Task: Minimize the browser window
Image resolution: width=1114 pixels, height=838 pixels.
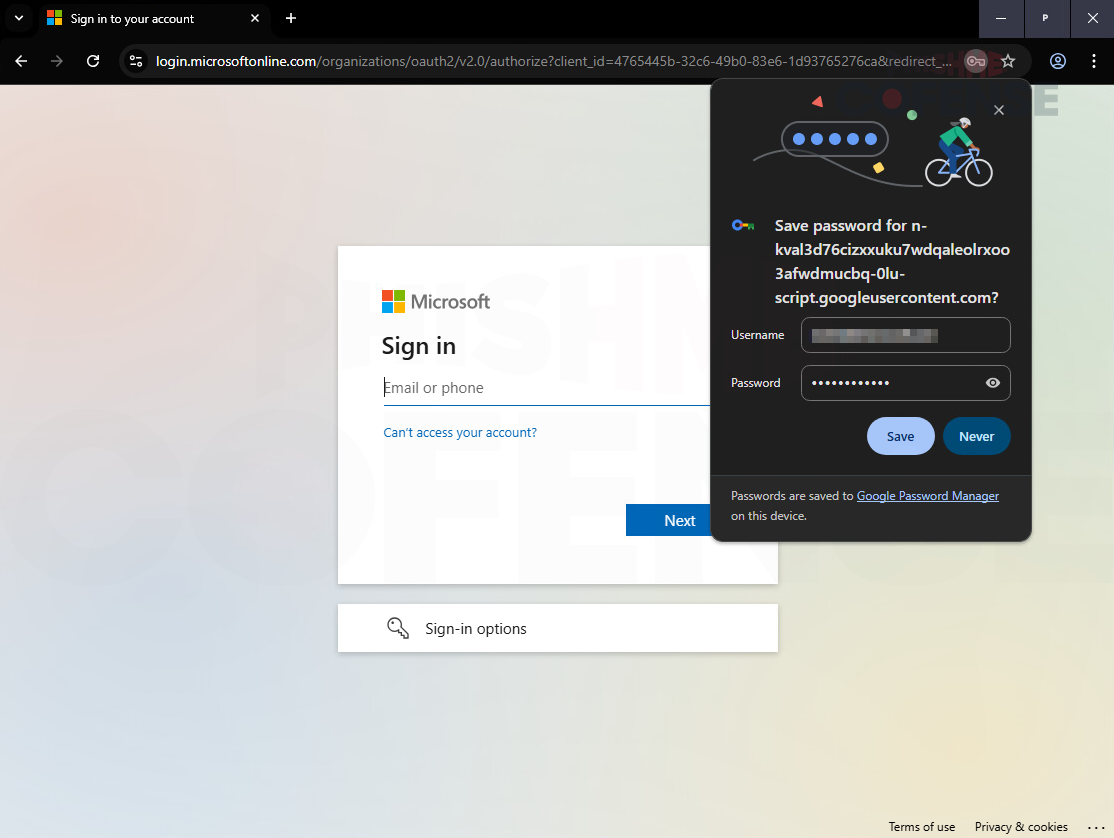Action: (1000, 18)
